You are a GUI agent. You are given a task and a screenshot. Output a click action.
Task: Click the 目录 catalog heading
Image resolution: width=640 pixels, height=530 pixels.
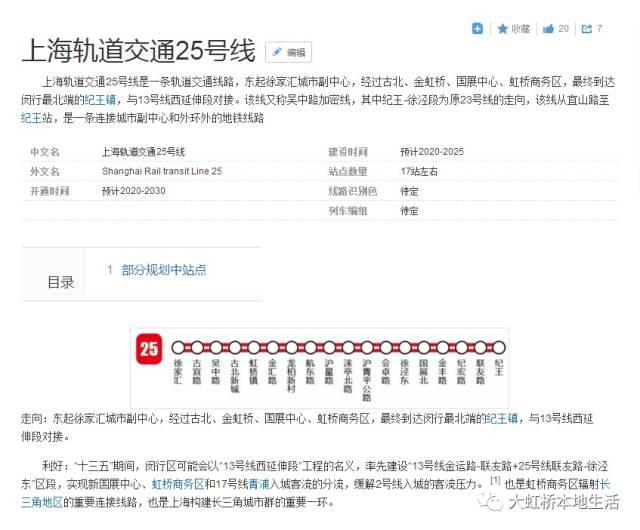(61, 282)
